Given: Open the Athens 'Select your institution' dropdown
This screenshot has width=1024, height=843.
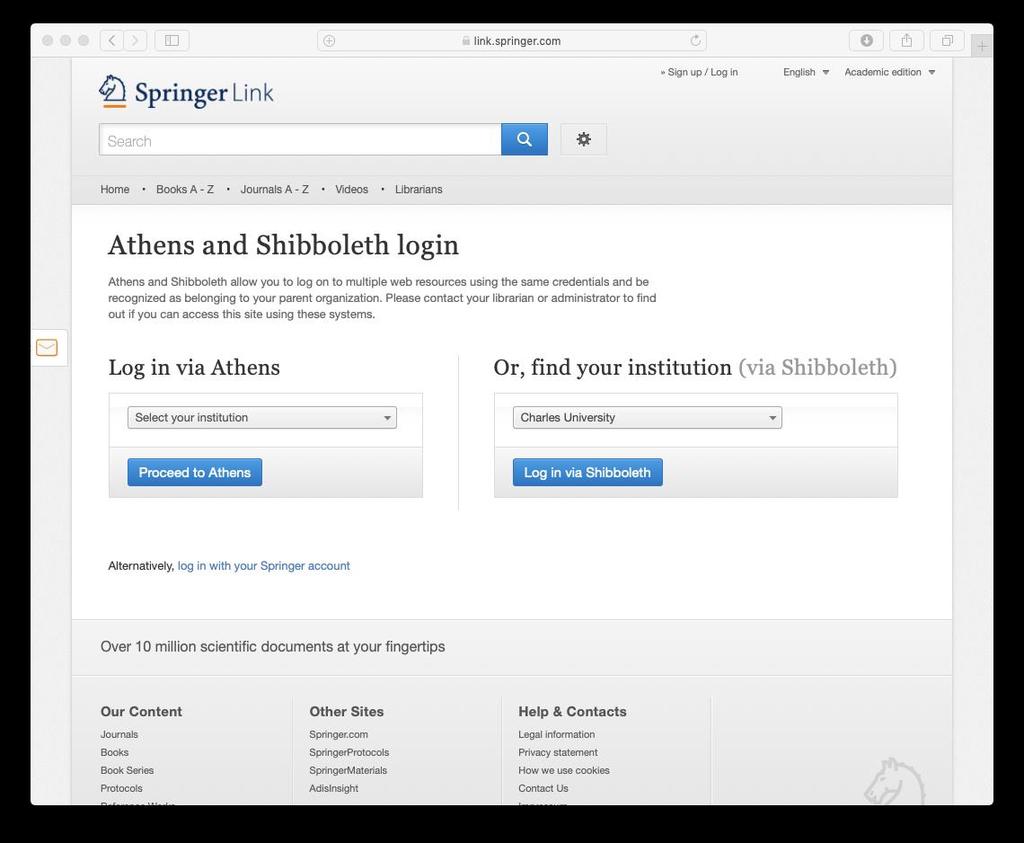Looking at the screenshot, I should 262,417.
